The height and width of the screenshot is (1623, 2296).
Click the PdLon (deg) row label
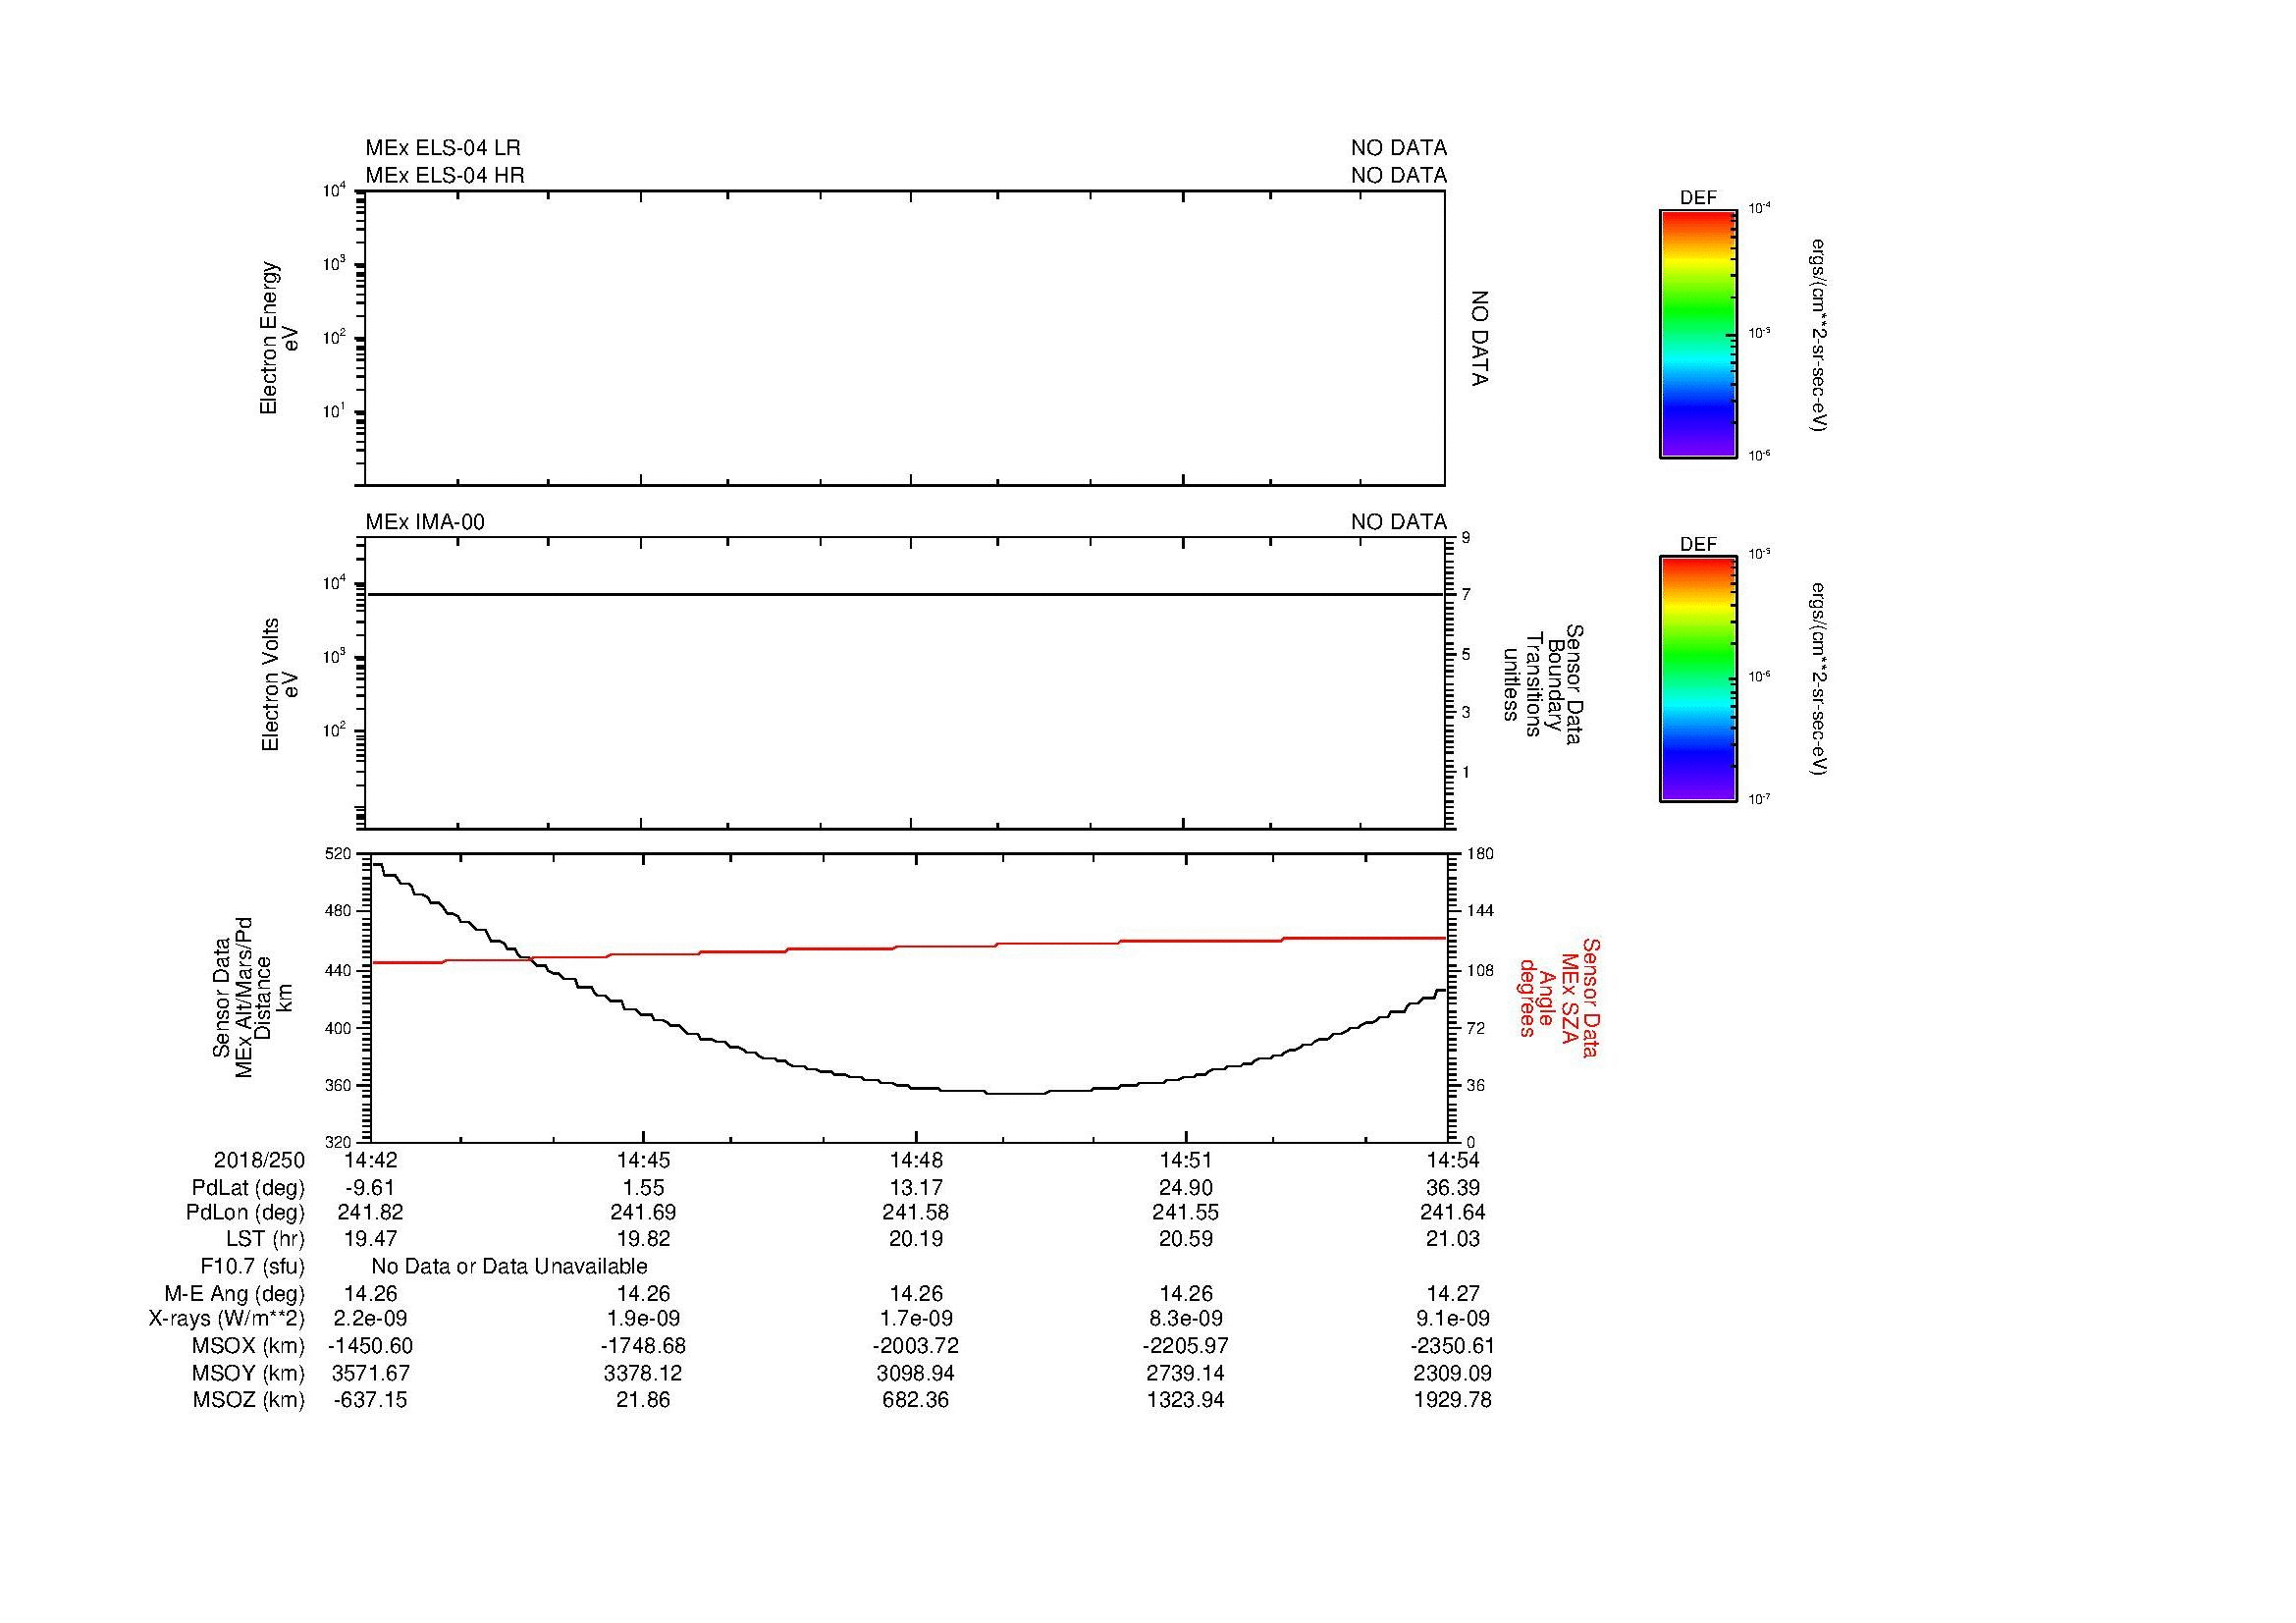click(x=245, y=1213)
